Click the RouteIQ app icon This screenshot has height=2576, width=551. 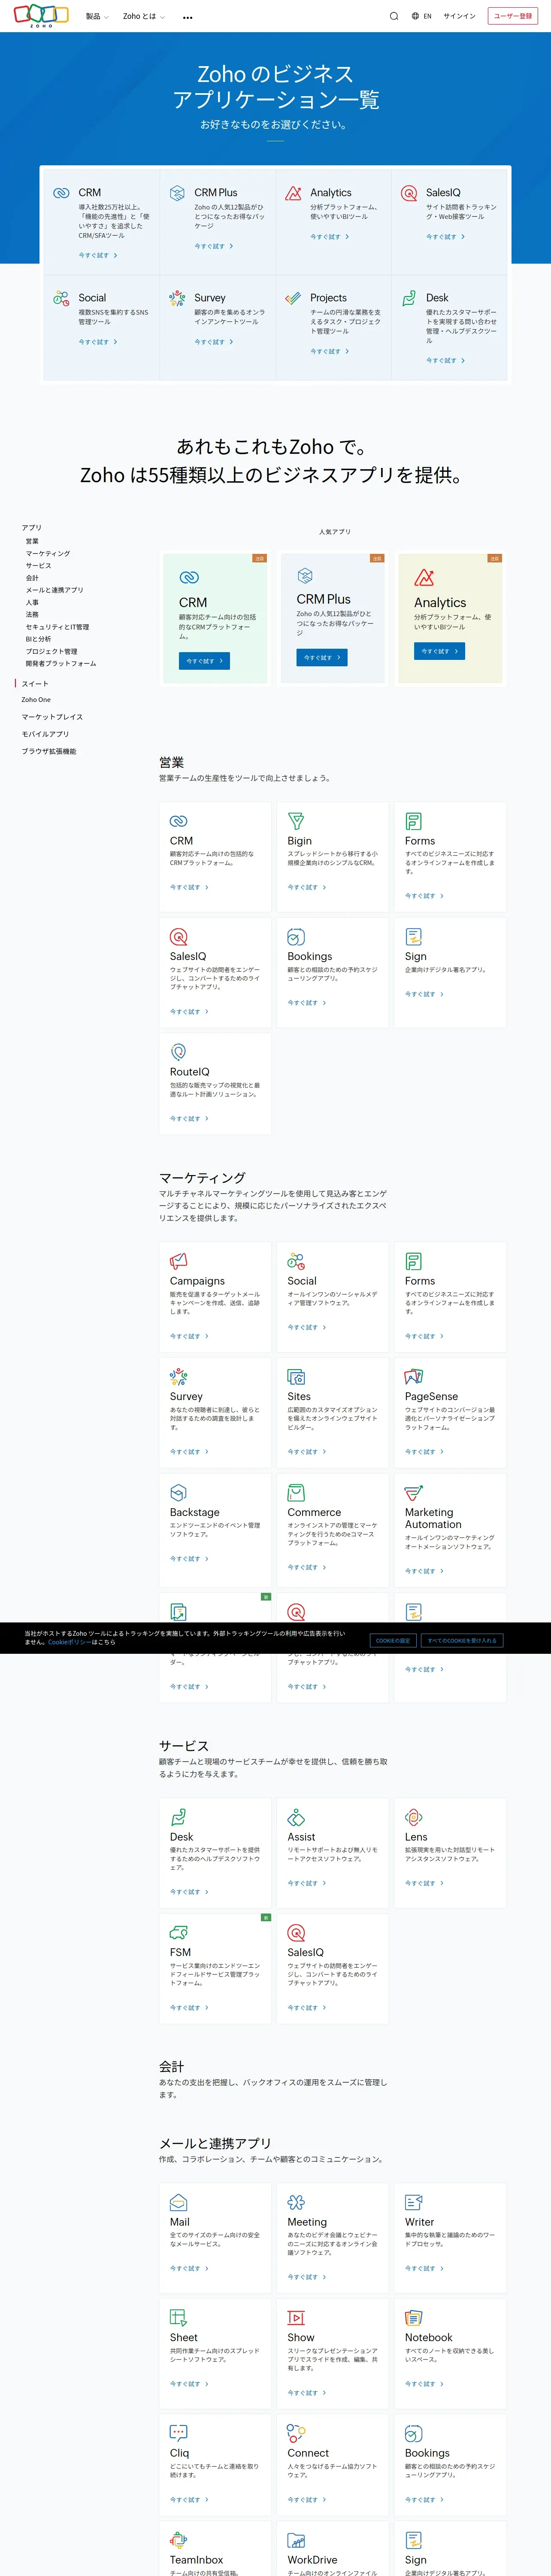click(x=178, y=1052)
